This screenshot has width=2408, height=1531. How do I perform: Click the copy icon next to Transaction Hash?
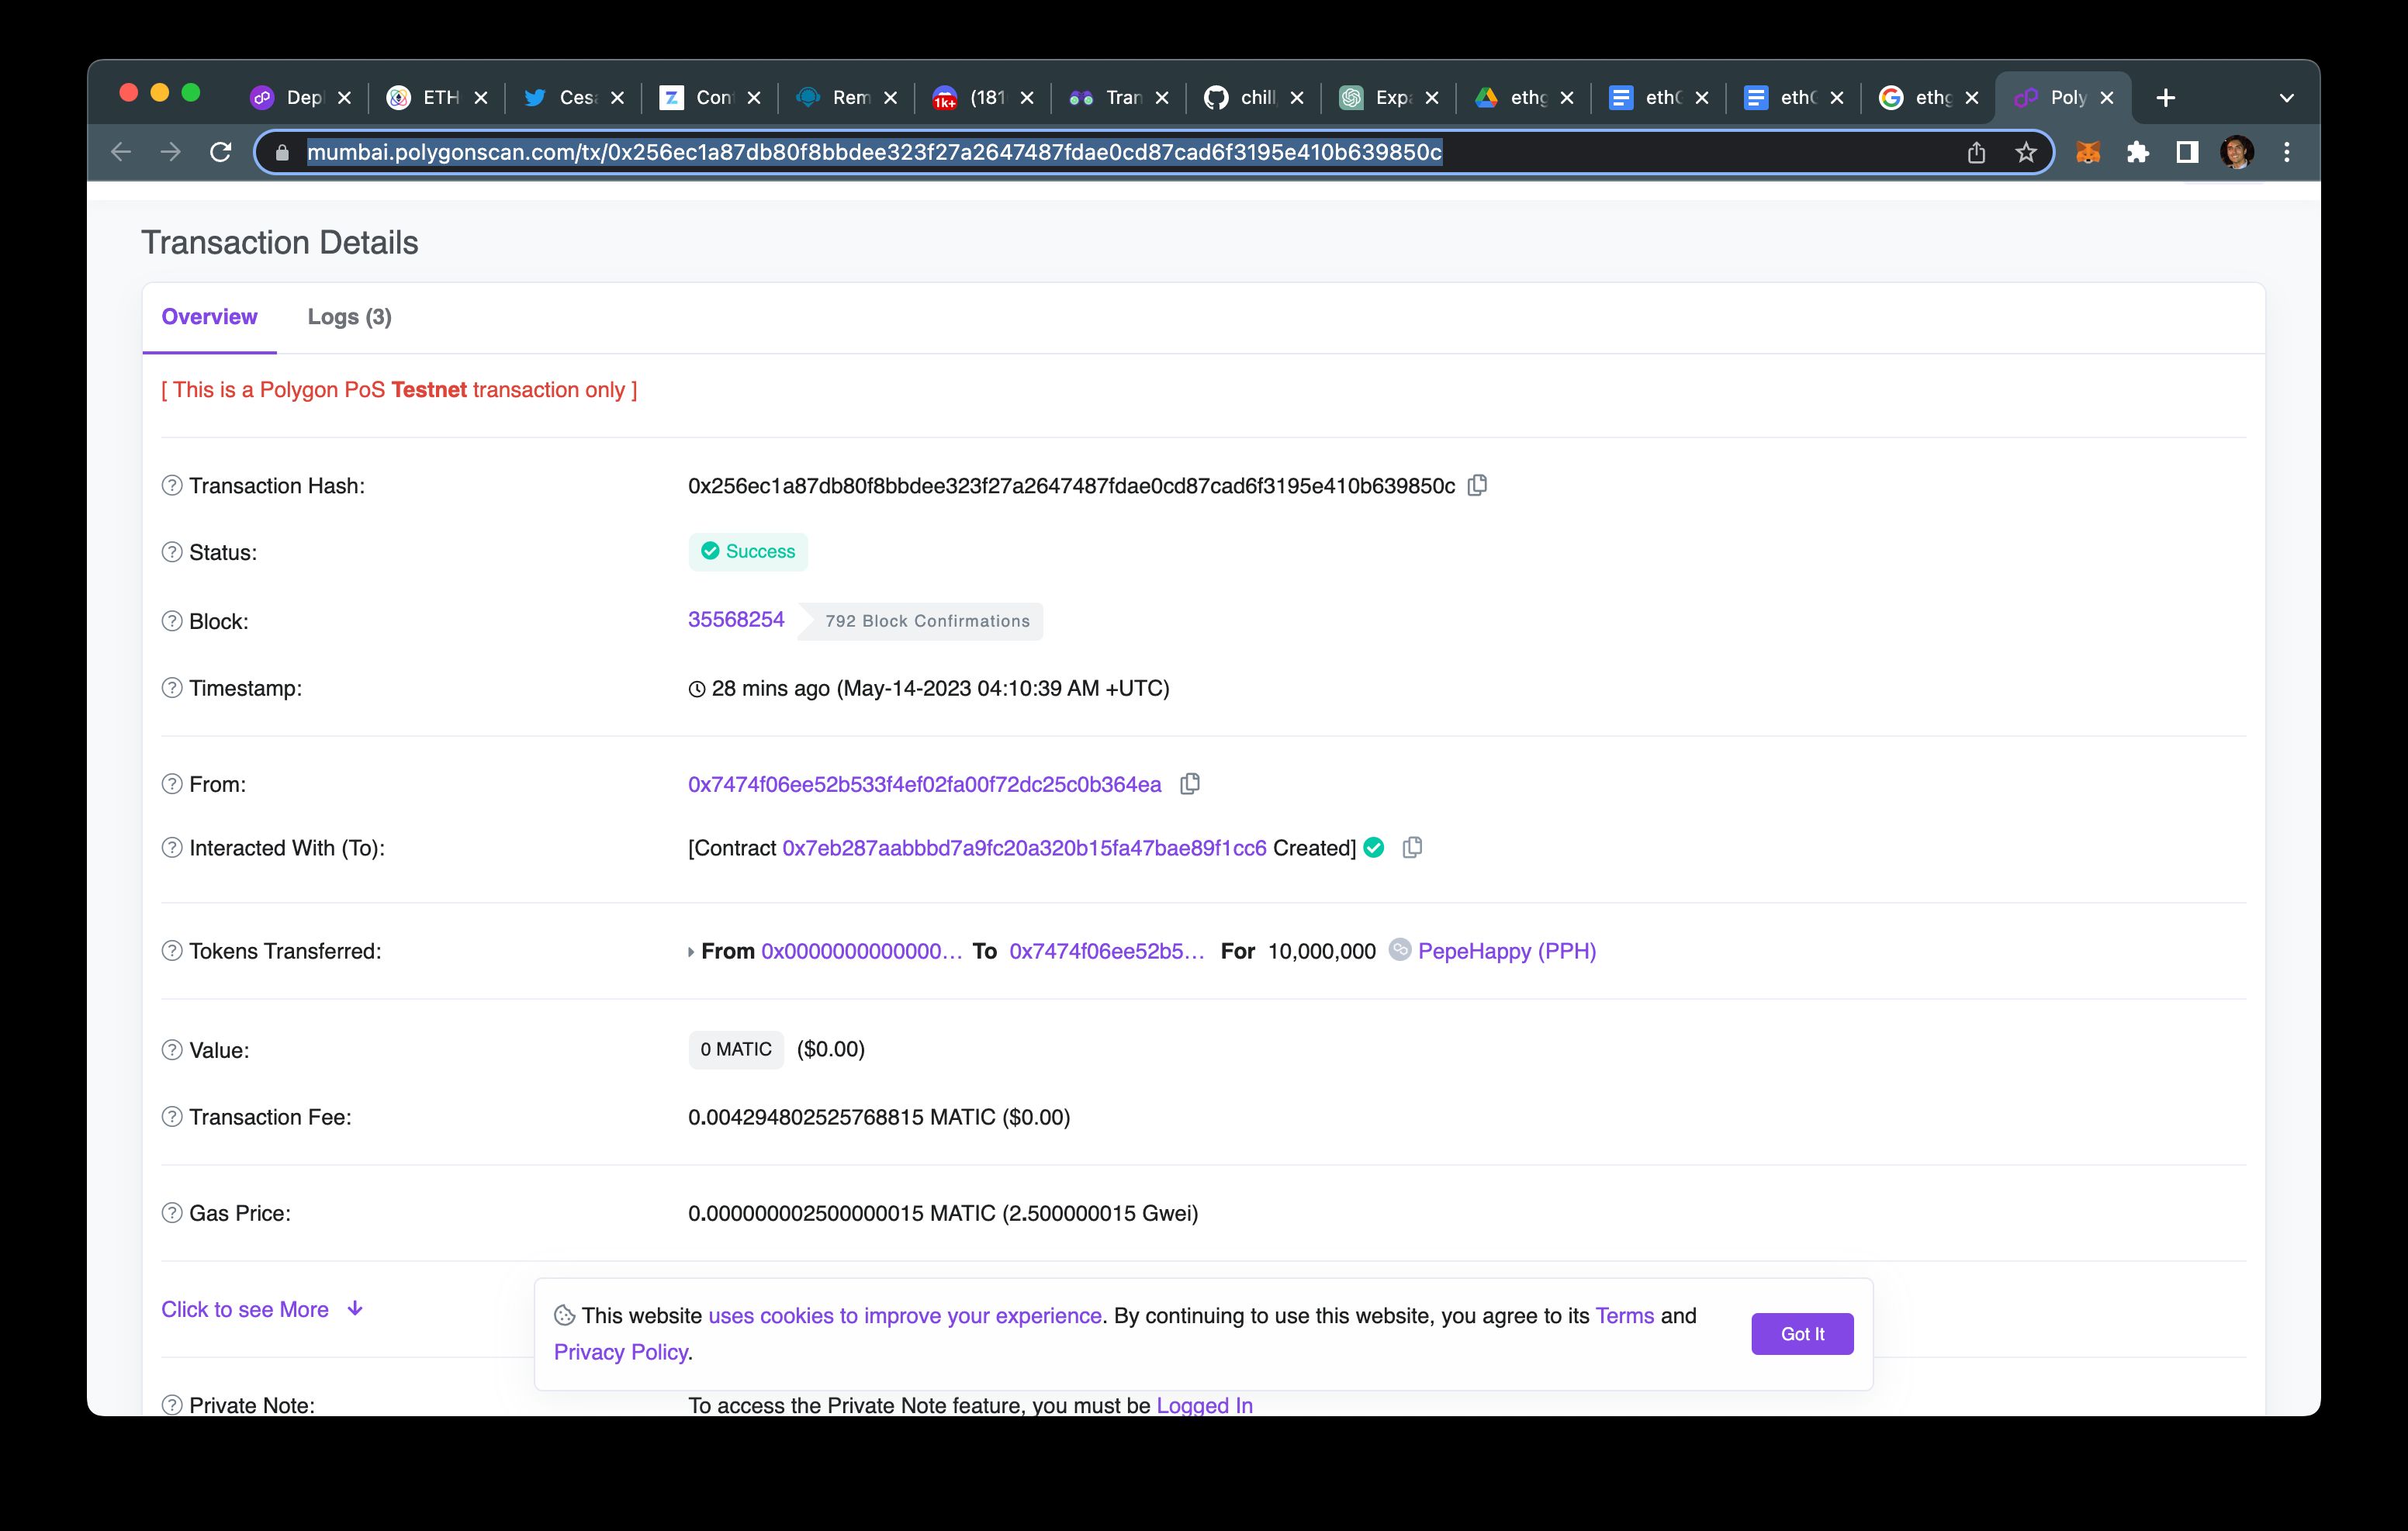point(1479,486)
